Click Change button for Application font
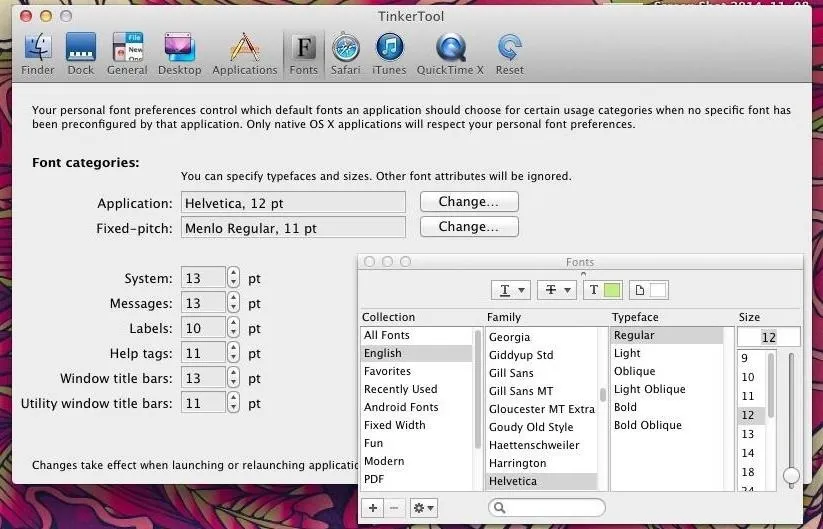Screen dimensions: 823x529 (x=469, y=202)
